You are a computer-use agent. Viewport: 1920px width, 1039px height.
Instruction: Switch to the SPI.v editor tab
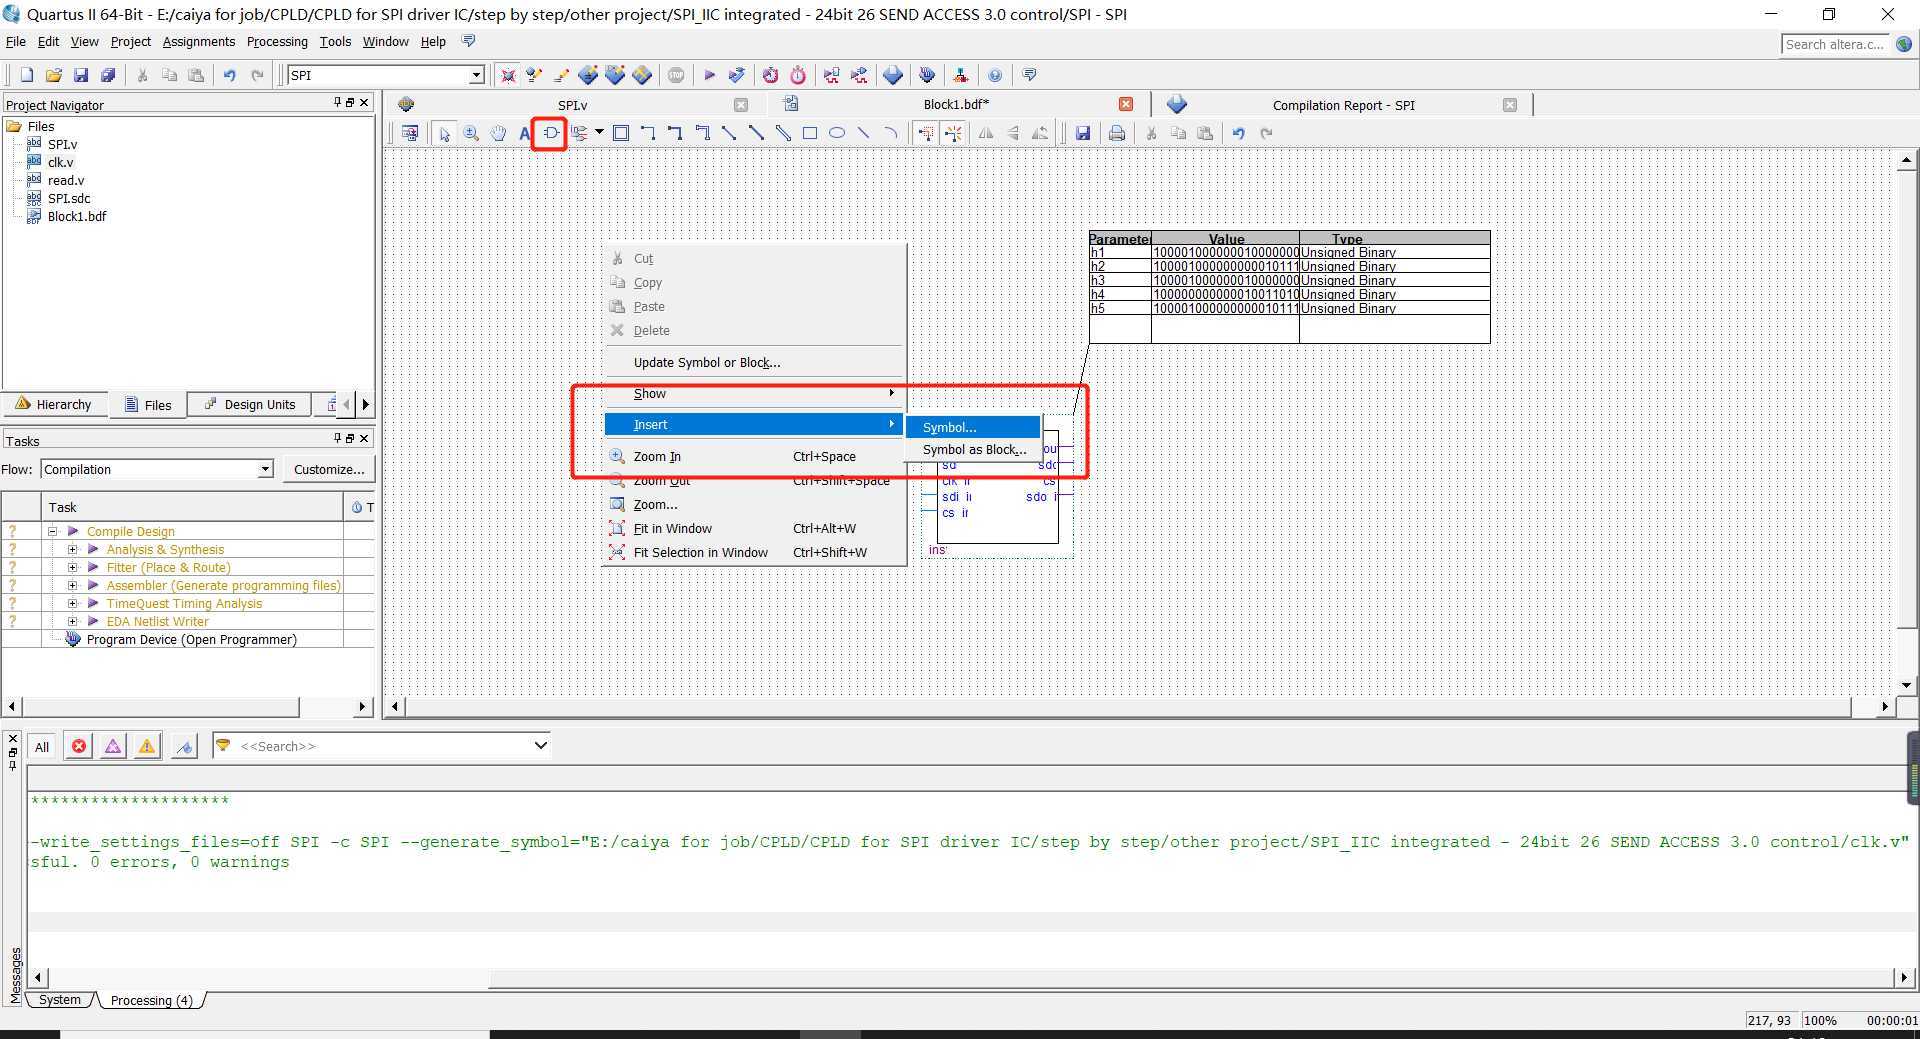pos(572,104)
